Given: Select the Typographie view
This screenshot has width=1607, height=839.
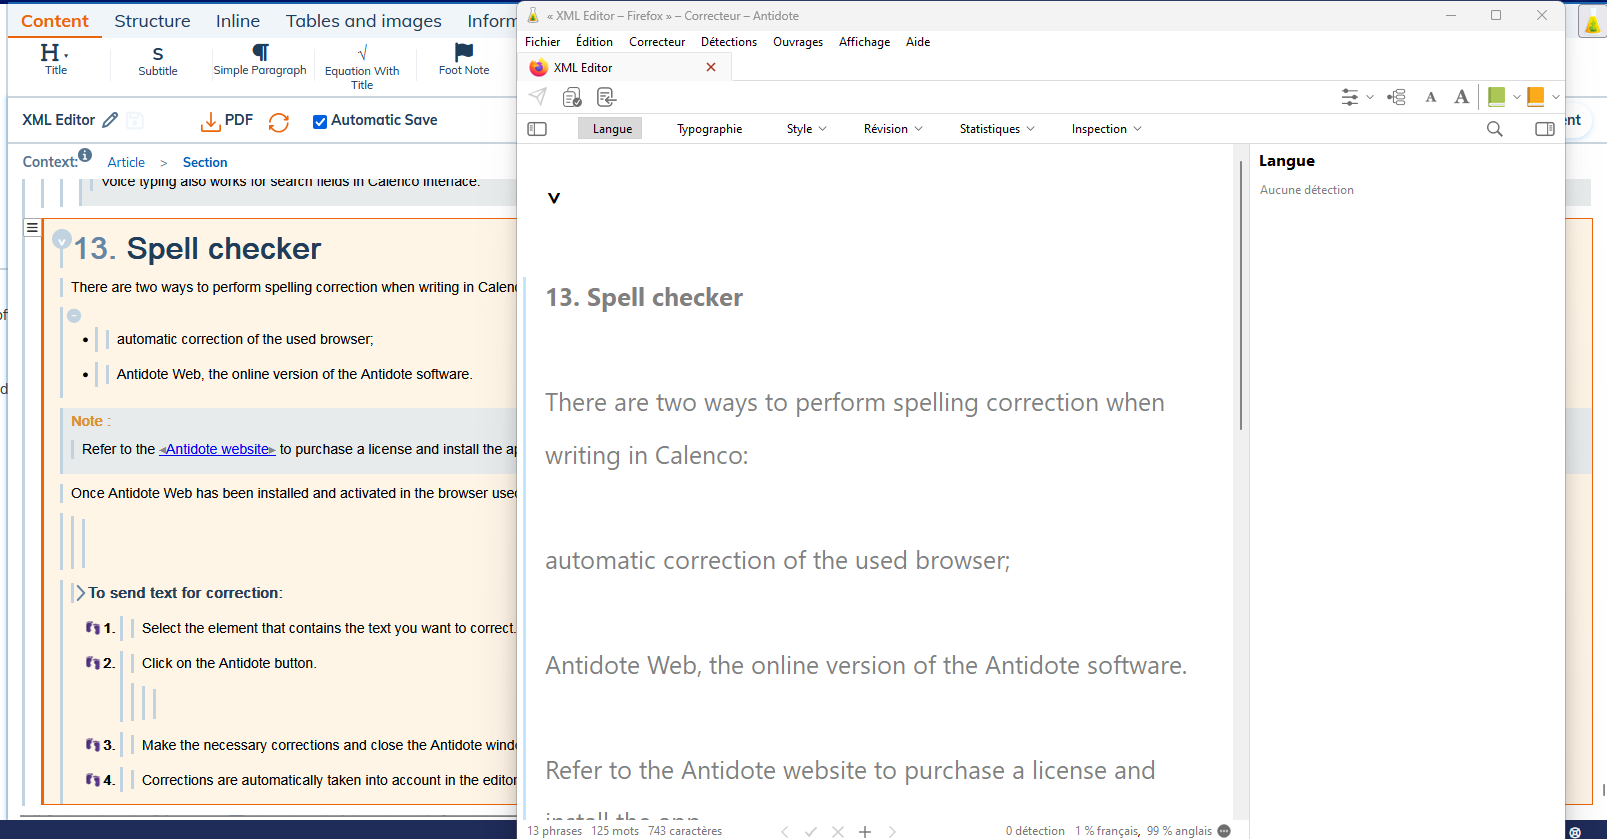Looking at the screenshot, I should pos(709,129).
